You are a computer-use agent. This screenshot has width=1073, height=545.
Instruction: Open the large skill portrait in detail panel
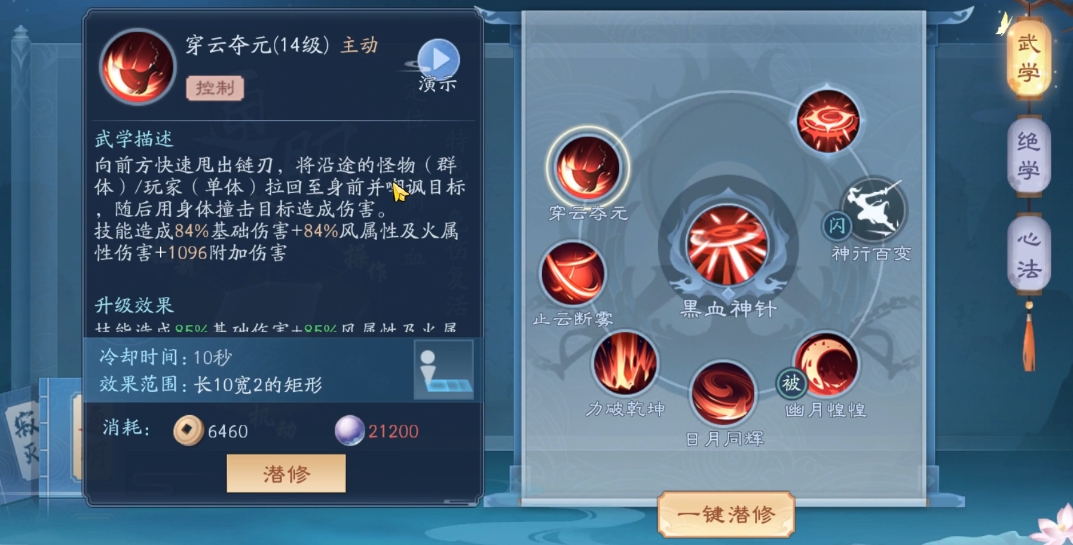click(138, 66)
